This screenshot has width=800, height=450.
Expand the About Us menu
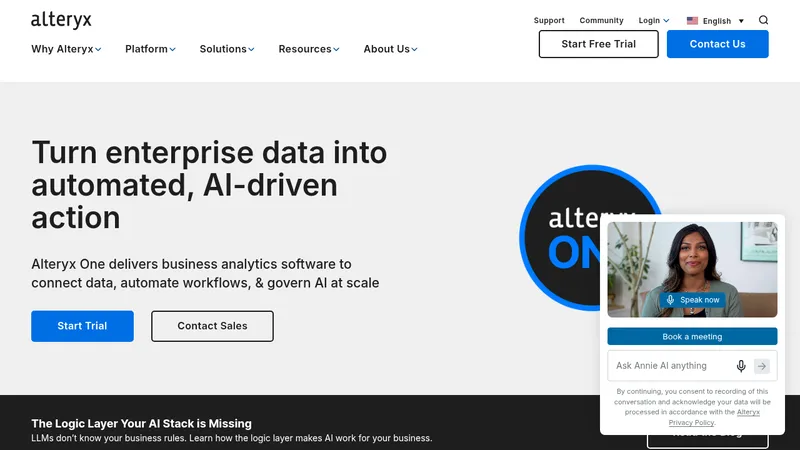click(390, 49)
